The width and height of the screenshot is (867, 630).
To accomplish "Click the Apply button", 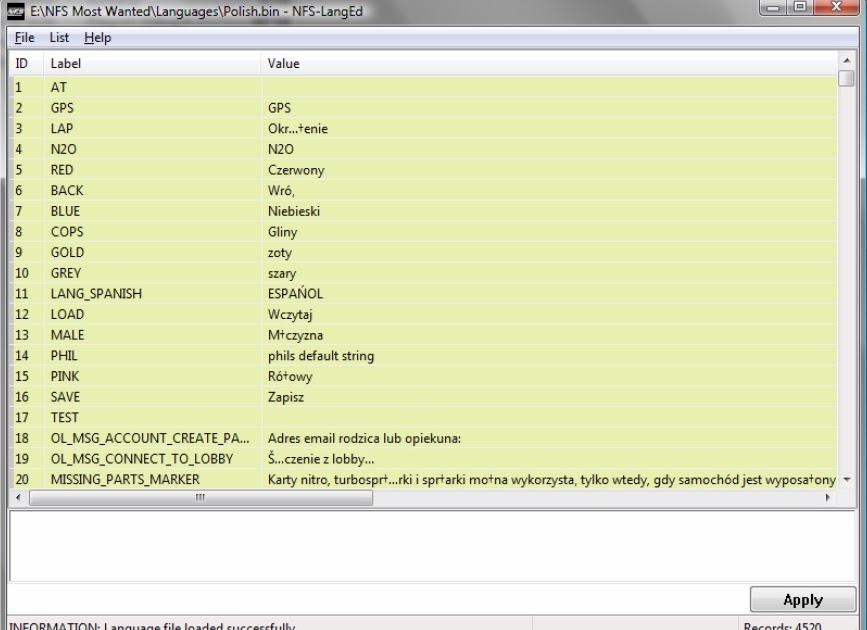I will pyautogui.click(x=802, y=600).
